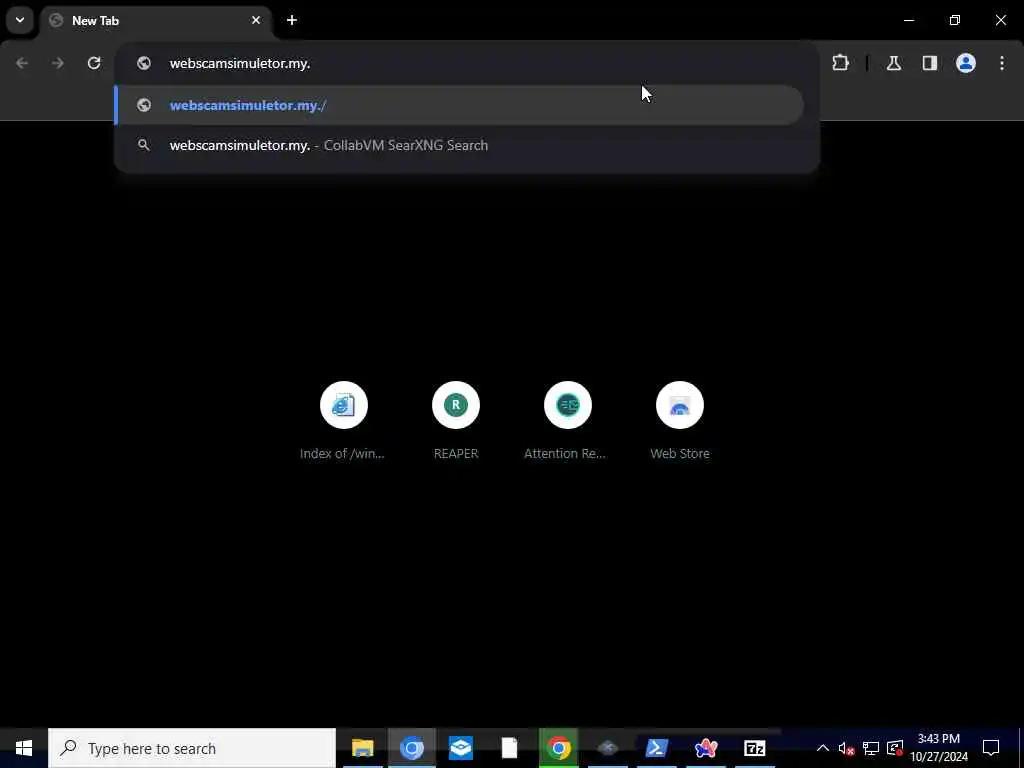Image resolution: width=1024 pixels, height=768 pixels.
Task: Open the REAPER shortcut tile
Action: pos(456,420)
